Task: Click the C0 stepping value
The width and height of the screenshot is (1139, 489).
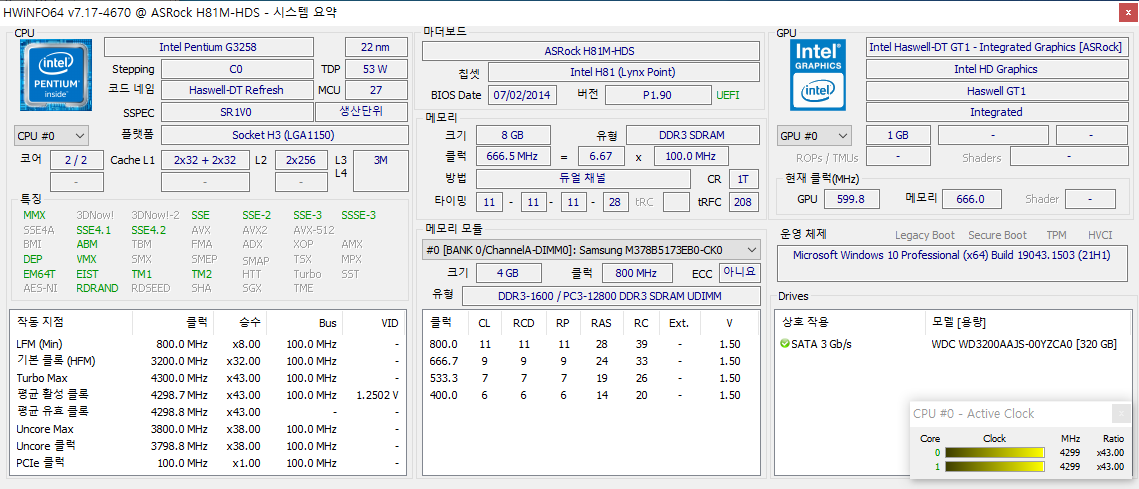Action: tap(236, 70)
